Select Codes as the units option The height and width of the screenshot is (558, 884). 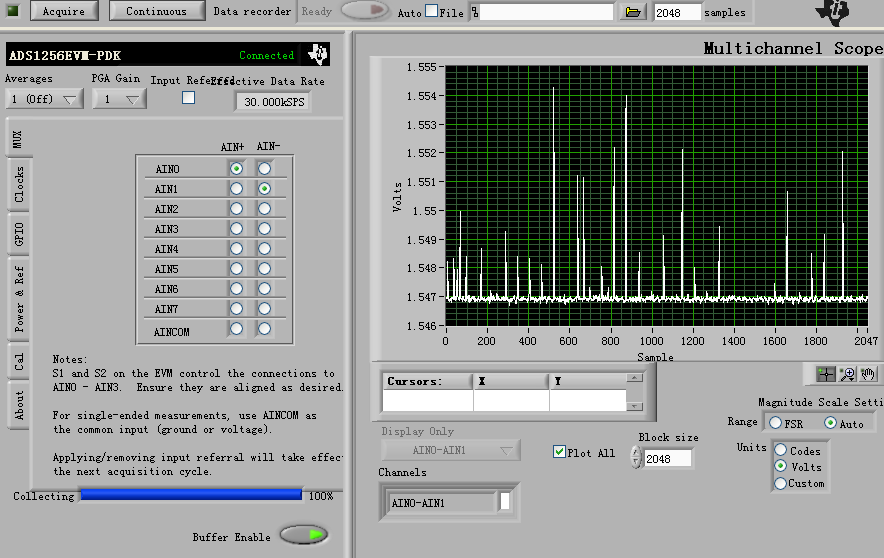click(x=782, y=451)
